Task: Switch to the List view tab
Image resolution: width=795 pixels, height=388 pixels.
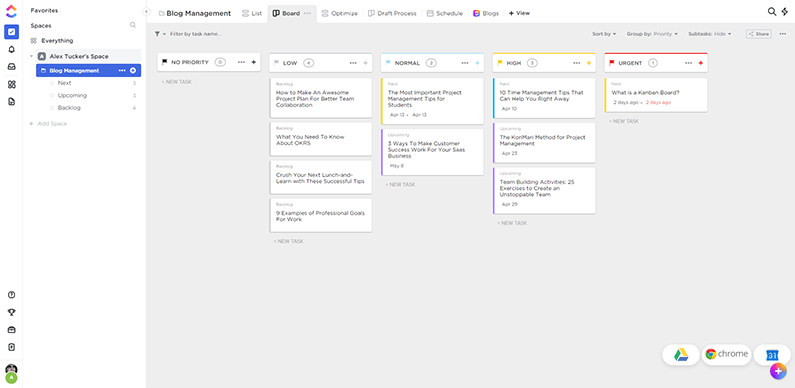Action: click(x=252, y=14)
